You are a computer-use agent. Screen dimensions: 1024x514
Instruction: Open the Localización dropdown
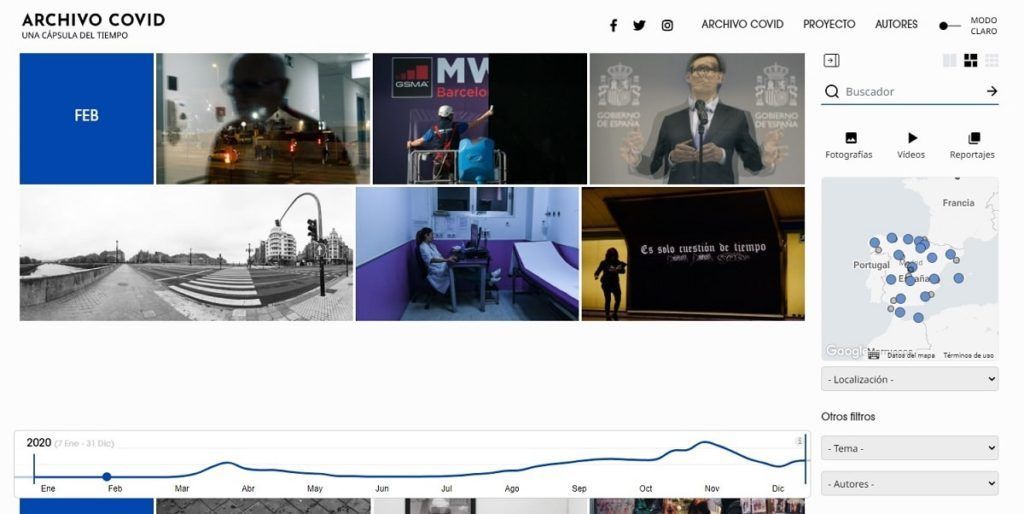[910, 379]
